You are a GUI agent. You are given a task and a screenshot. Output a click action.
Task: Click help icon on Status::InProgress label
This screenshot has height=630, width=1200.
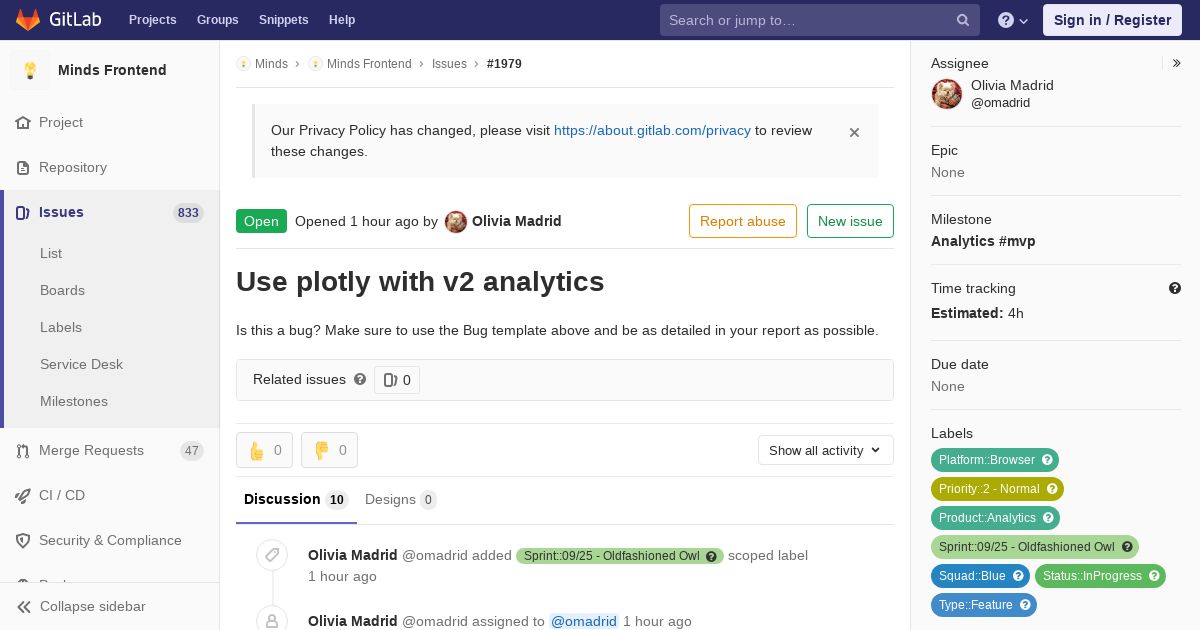click(1154, 576)
